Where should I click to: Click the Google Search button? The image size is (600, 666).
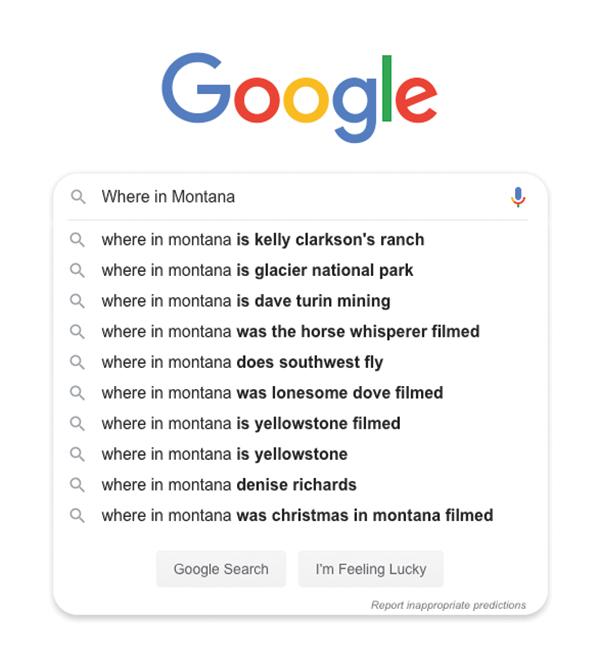pos(221,569)
